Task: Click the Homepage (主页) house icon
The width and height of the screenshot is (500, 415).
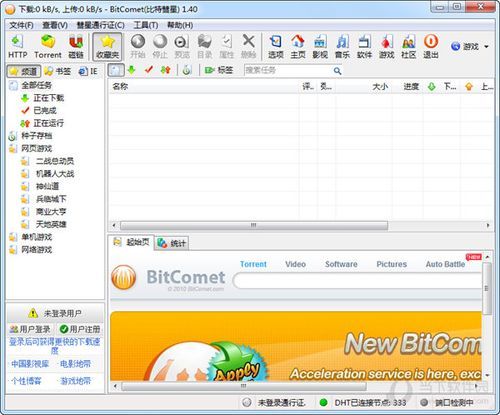Action: (298, 47)
